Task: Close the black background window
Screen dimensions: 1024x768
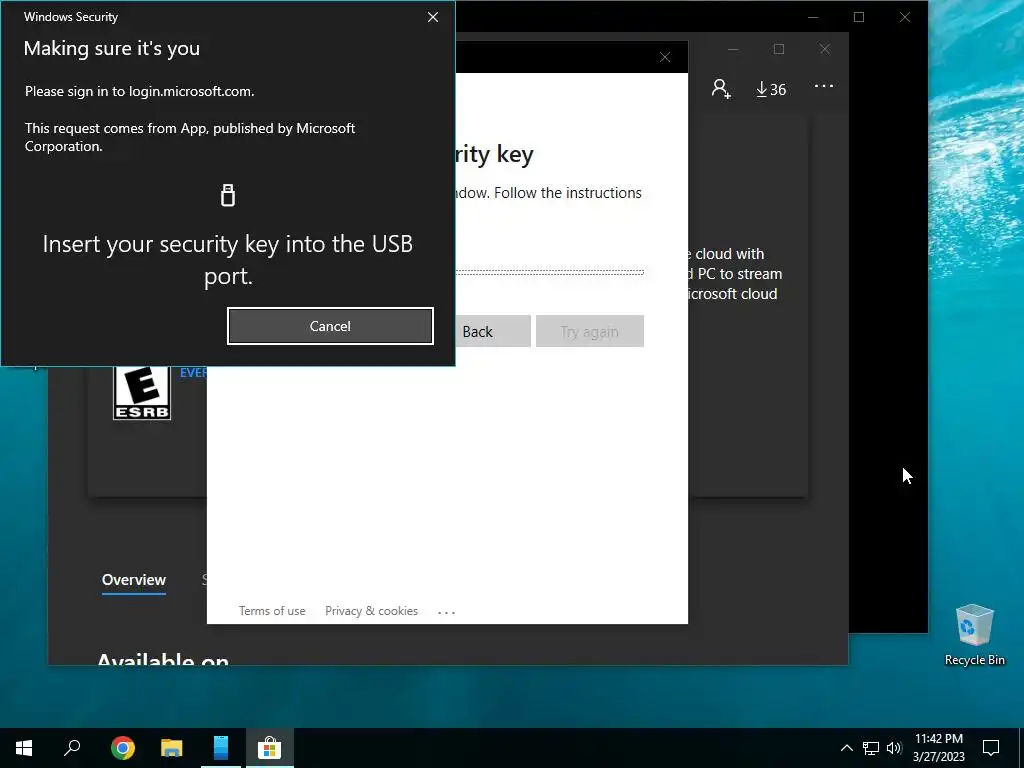Action: [x=904, y=17]
